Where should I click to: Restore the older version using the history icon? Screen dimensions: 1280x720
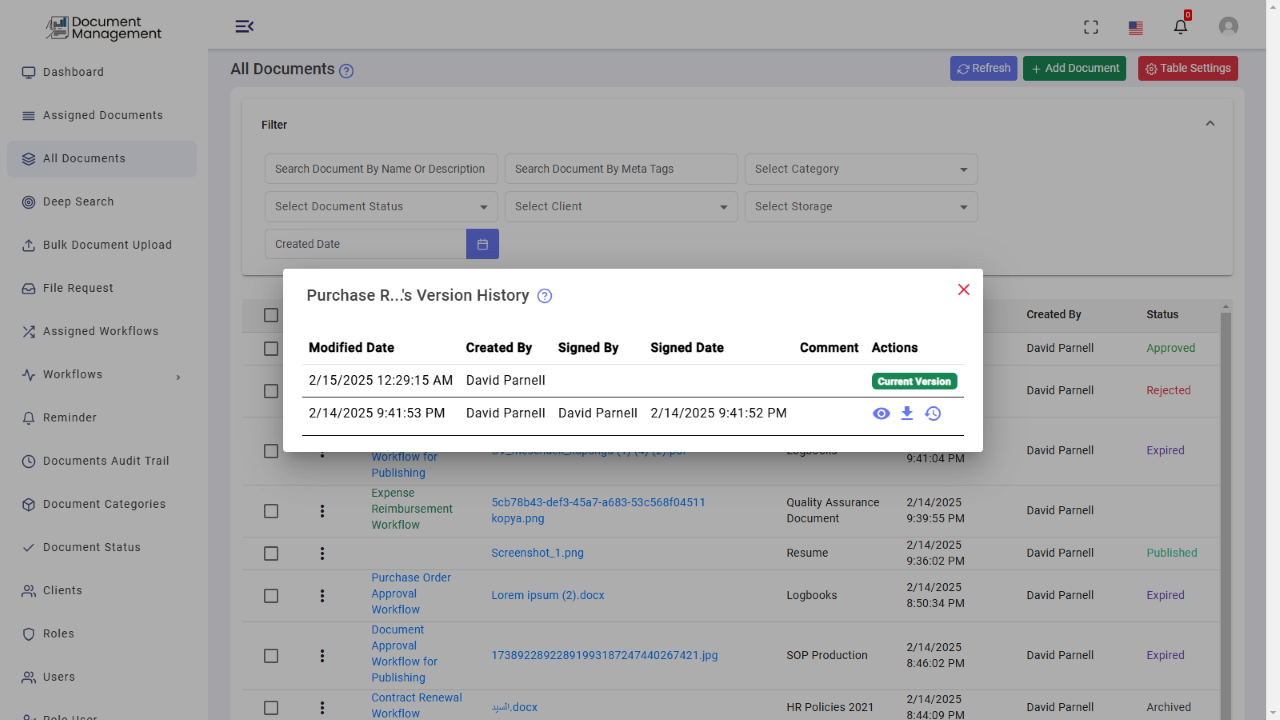(x=932, y=413)
